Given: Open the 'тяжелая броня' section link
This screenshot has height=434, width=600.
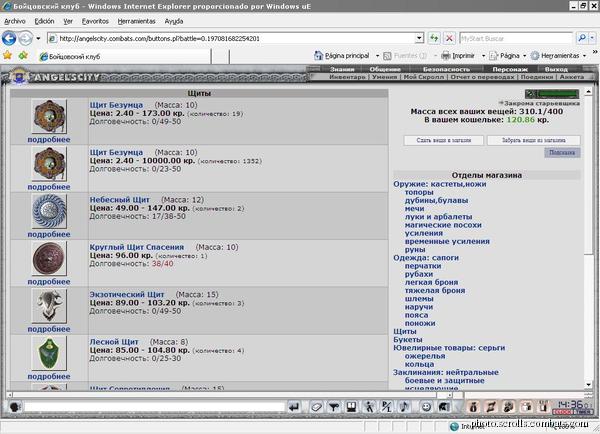Looking at the screenshot, I should 435,290.
